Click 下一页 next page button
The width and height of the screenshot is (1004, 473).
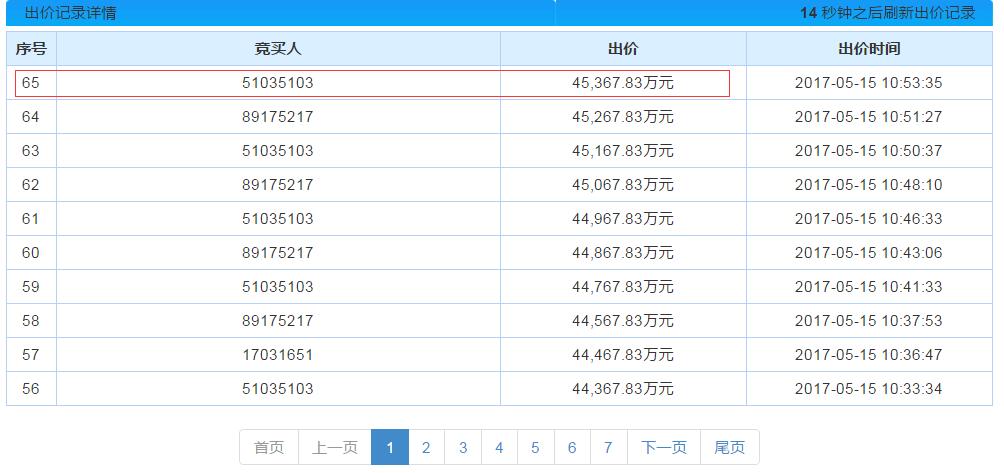(664, 447)
